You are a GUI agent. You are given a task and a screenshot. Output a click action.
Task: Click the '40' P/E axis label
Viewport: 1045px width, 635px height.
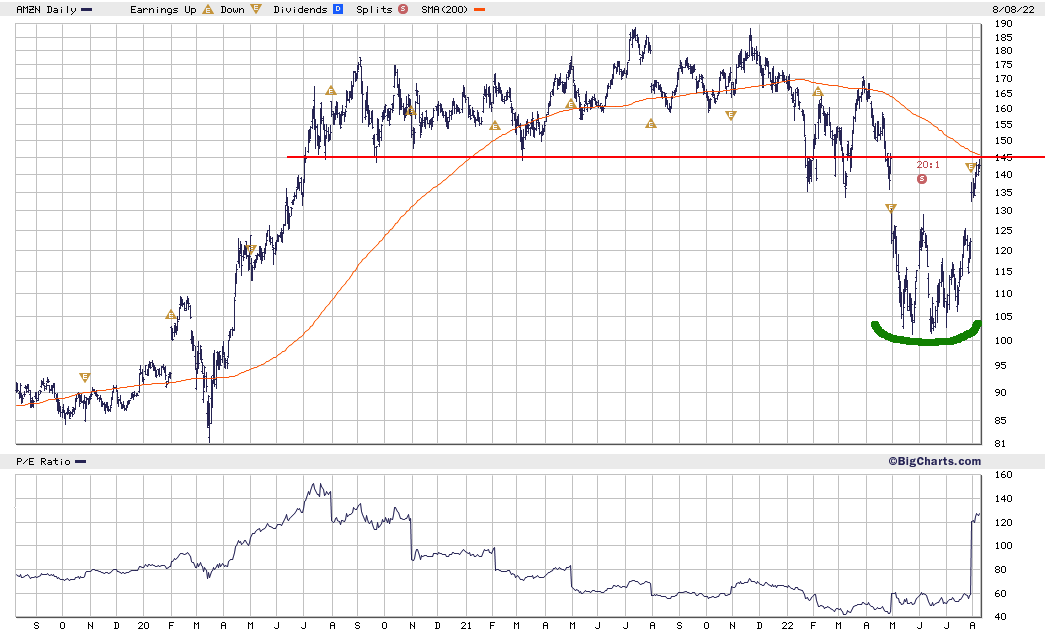click(x=1000, y=617)
